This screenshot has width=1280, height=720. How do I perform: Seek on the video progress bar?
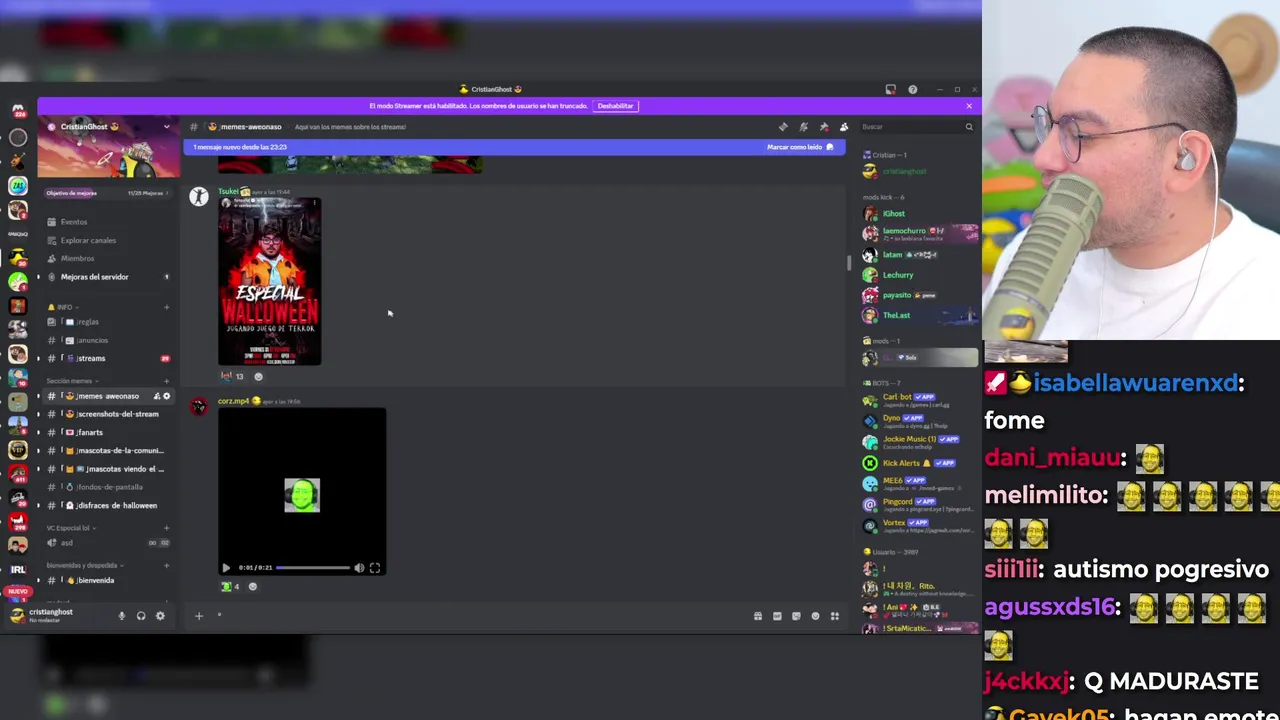pos(313,567)
